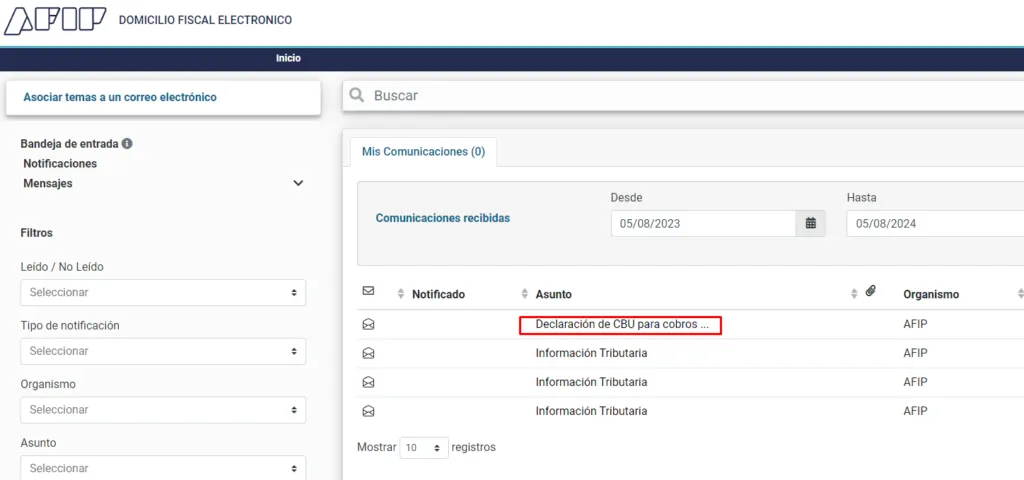1024x480 pixels.
Task: Open Notificaciones in the inbox menu
Action: click(x=60, y=163)
